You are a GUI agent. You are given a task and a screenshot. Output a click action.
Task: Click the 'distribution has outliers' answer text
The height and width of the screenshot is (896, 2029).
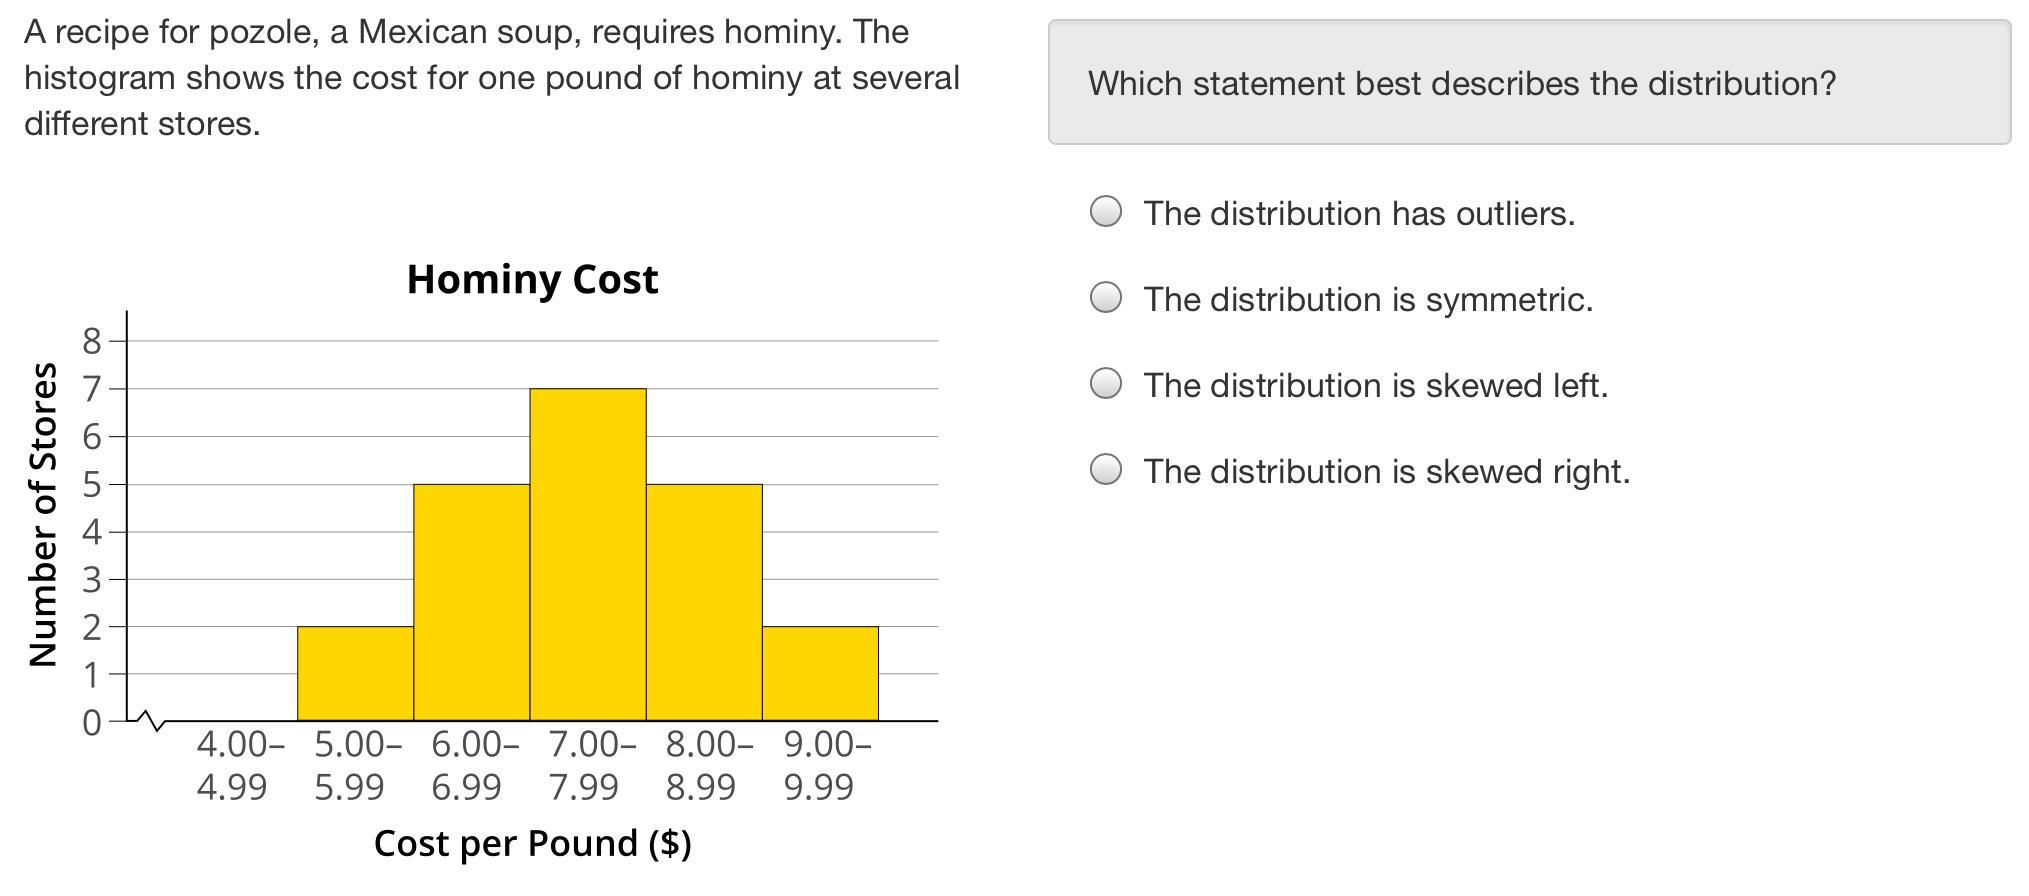click(x=1391, y=213)
